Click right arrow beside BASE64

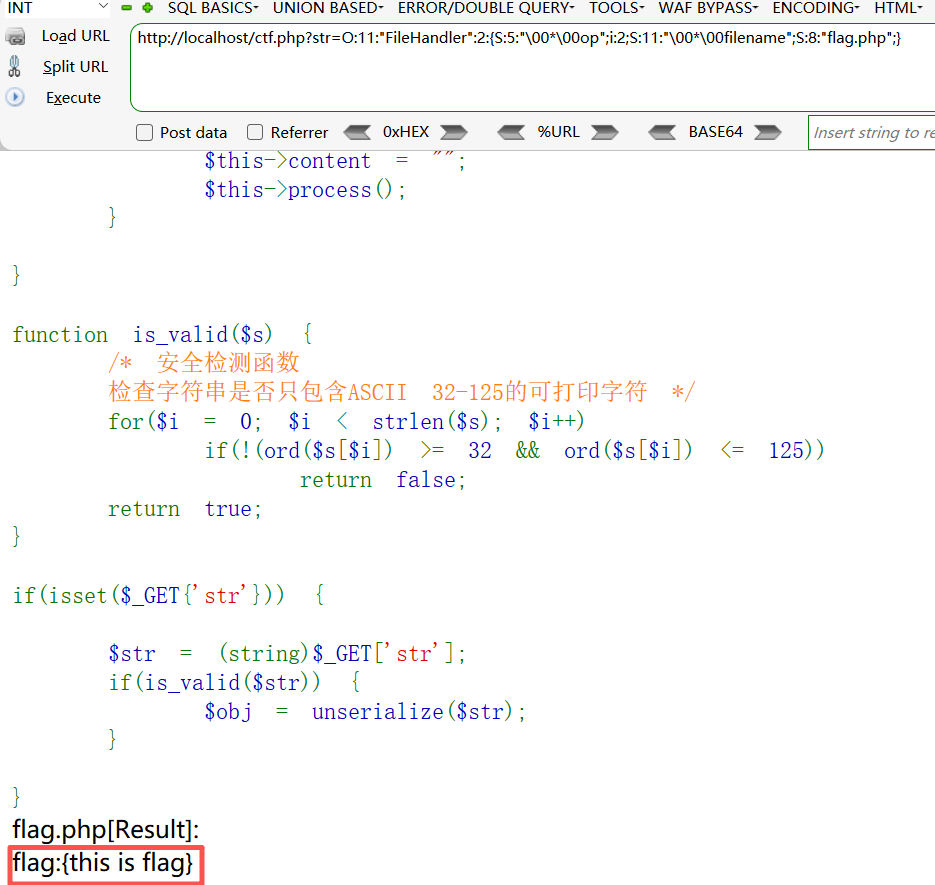pos(767,132)
